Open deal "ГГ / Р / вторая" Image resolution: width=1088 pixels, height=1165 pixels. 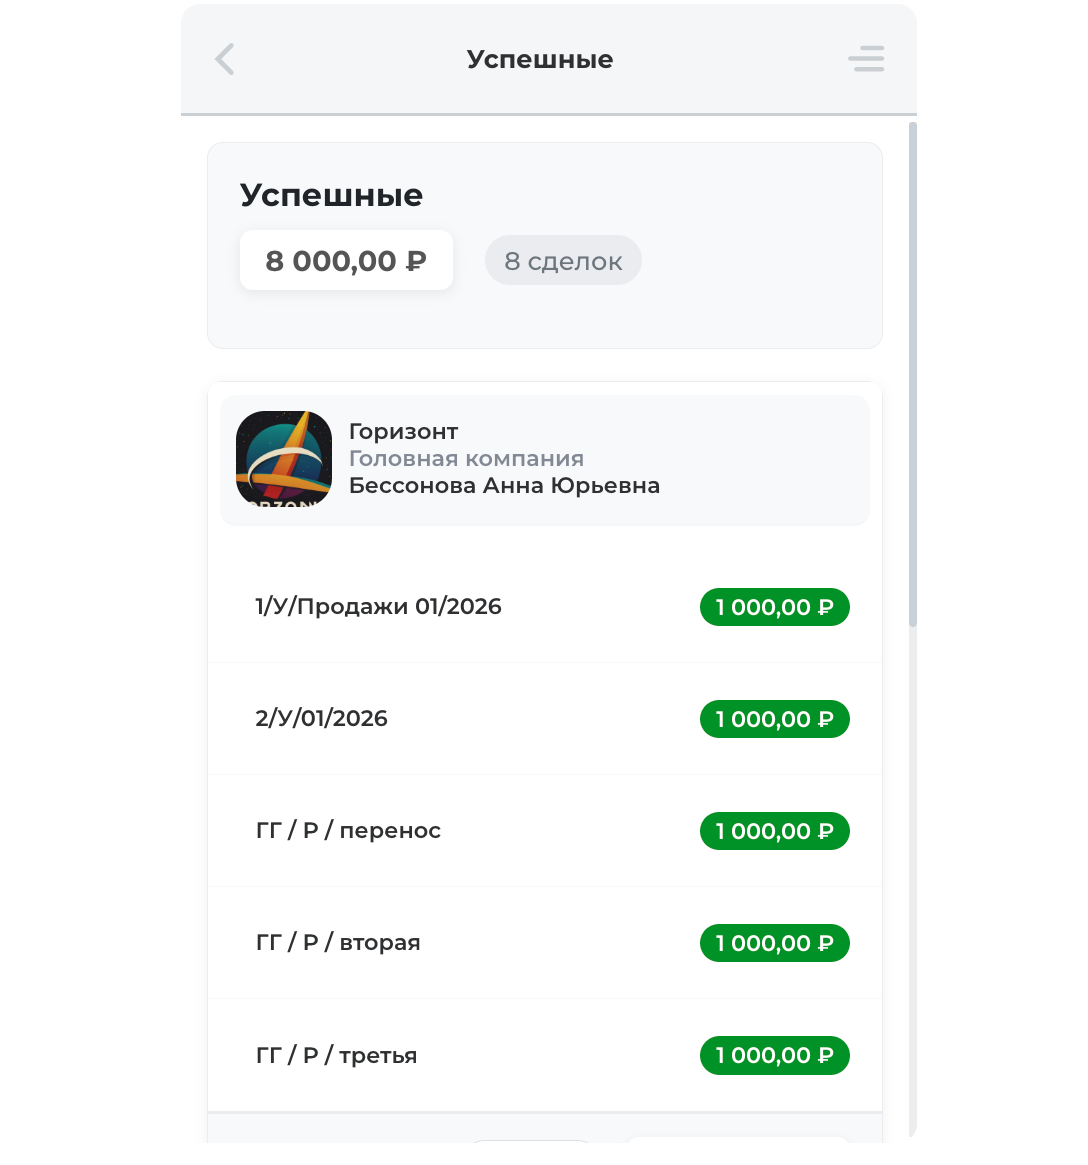point(338,943)
